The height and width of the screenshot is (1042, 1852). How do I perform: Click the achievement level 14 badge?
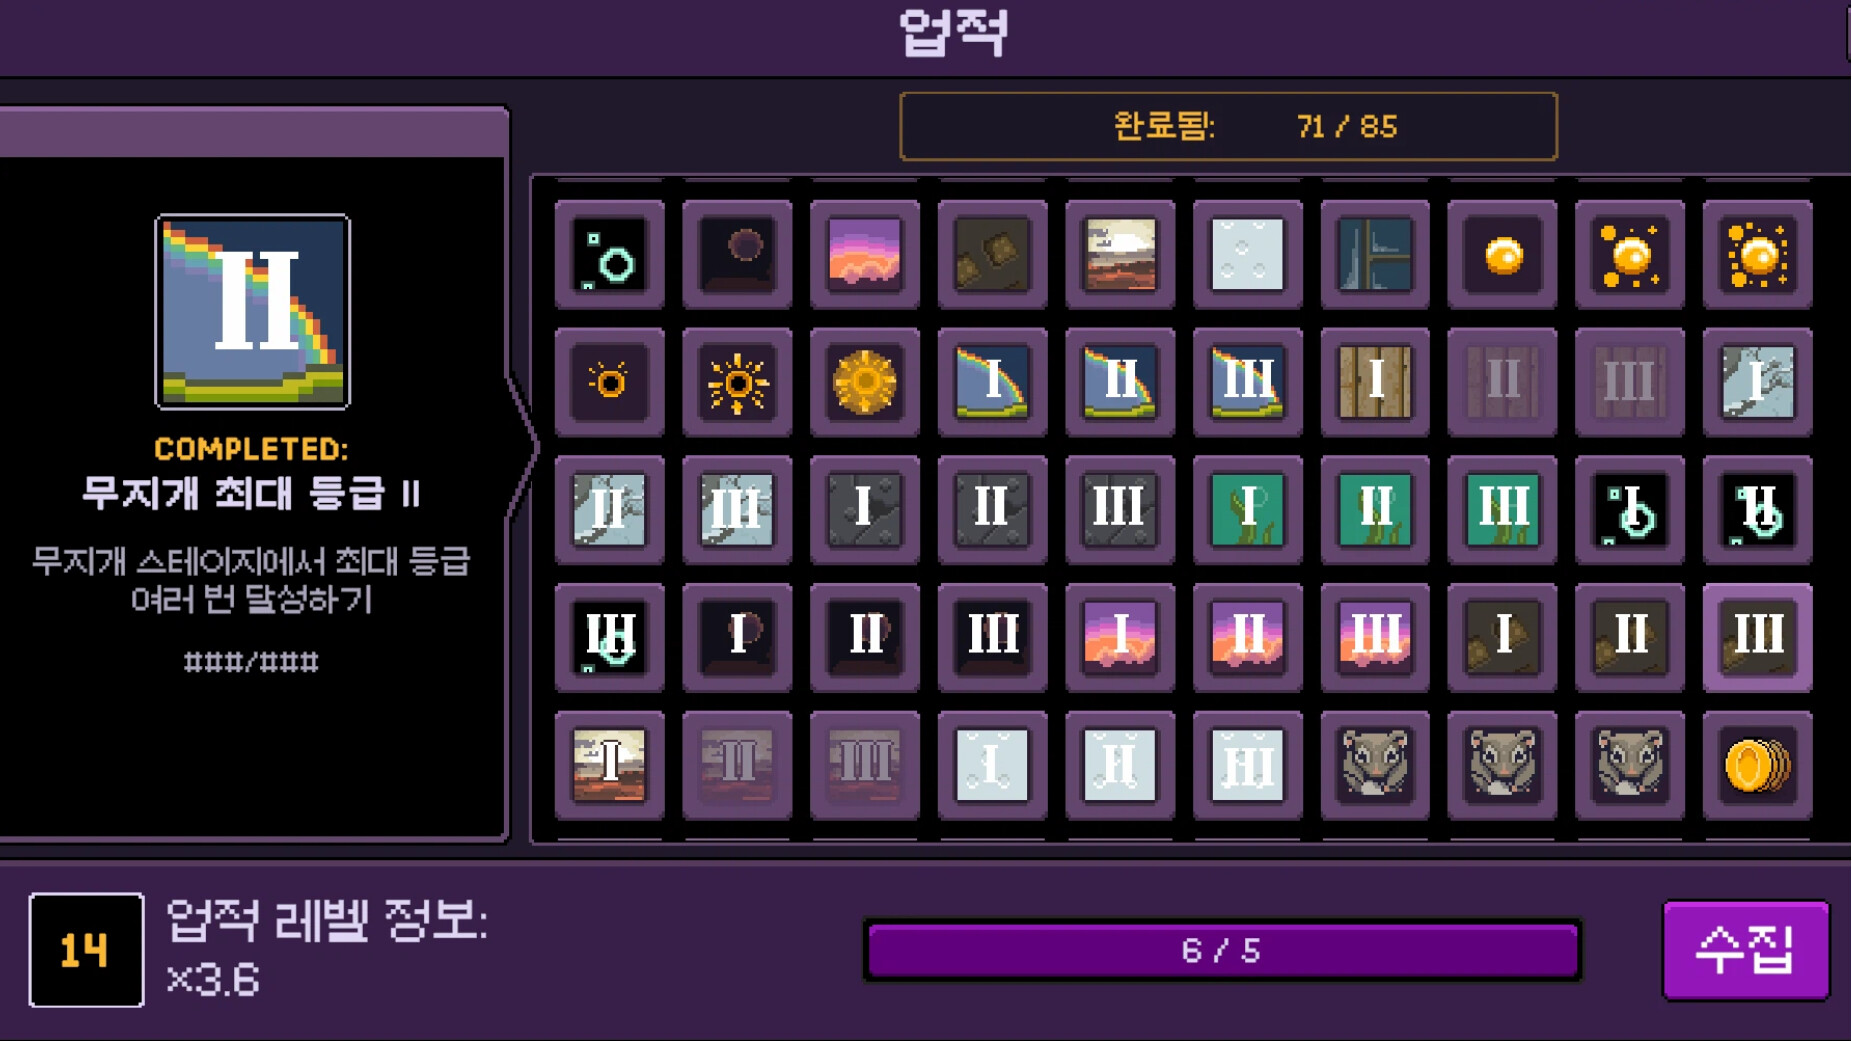[86, 950]
